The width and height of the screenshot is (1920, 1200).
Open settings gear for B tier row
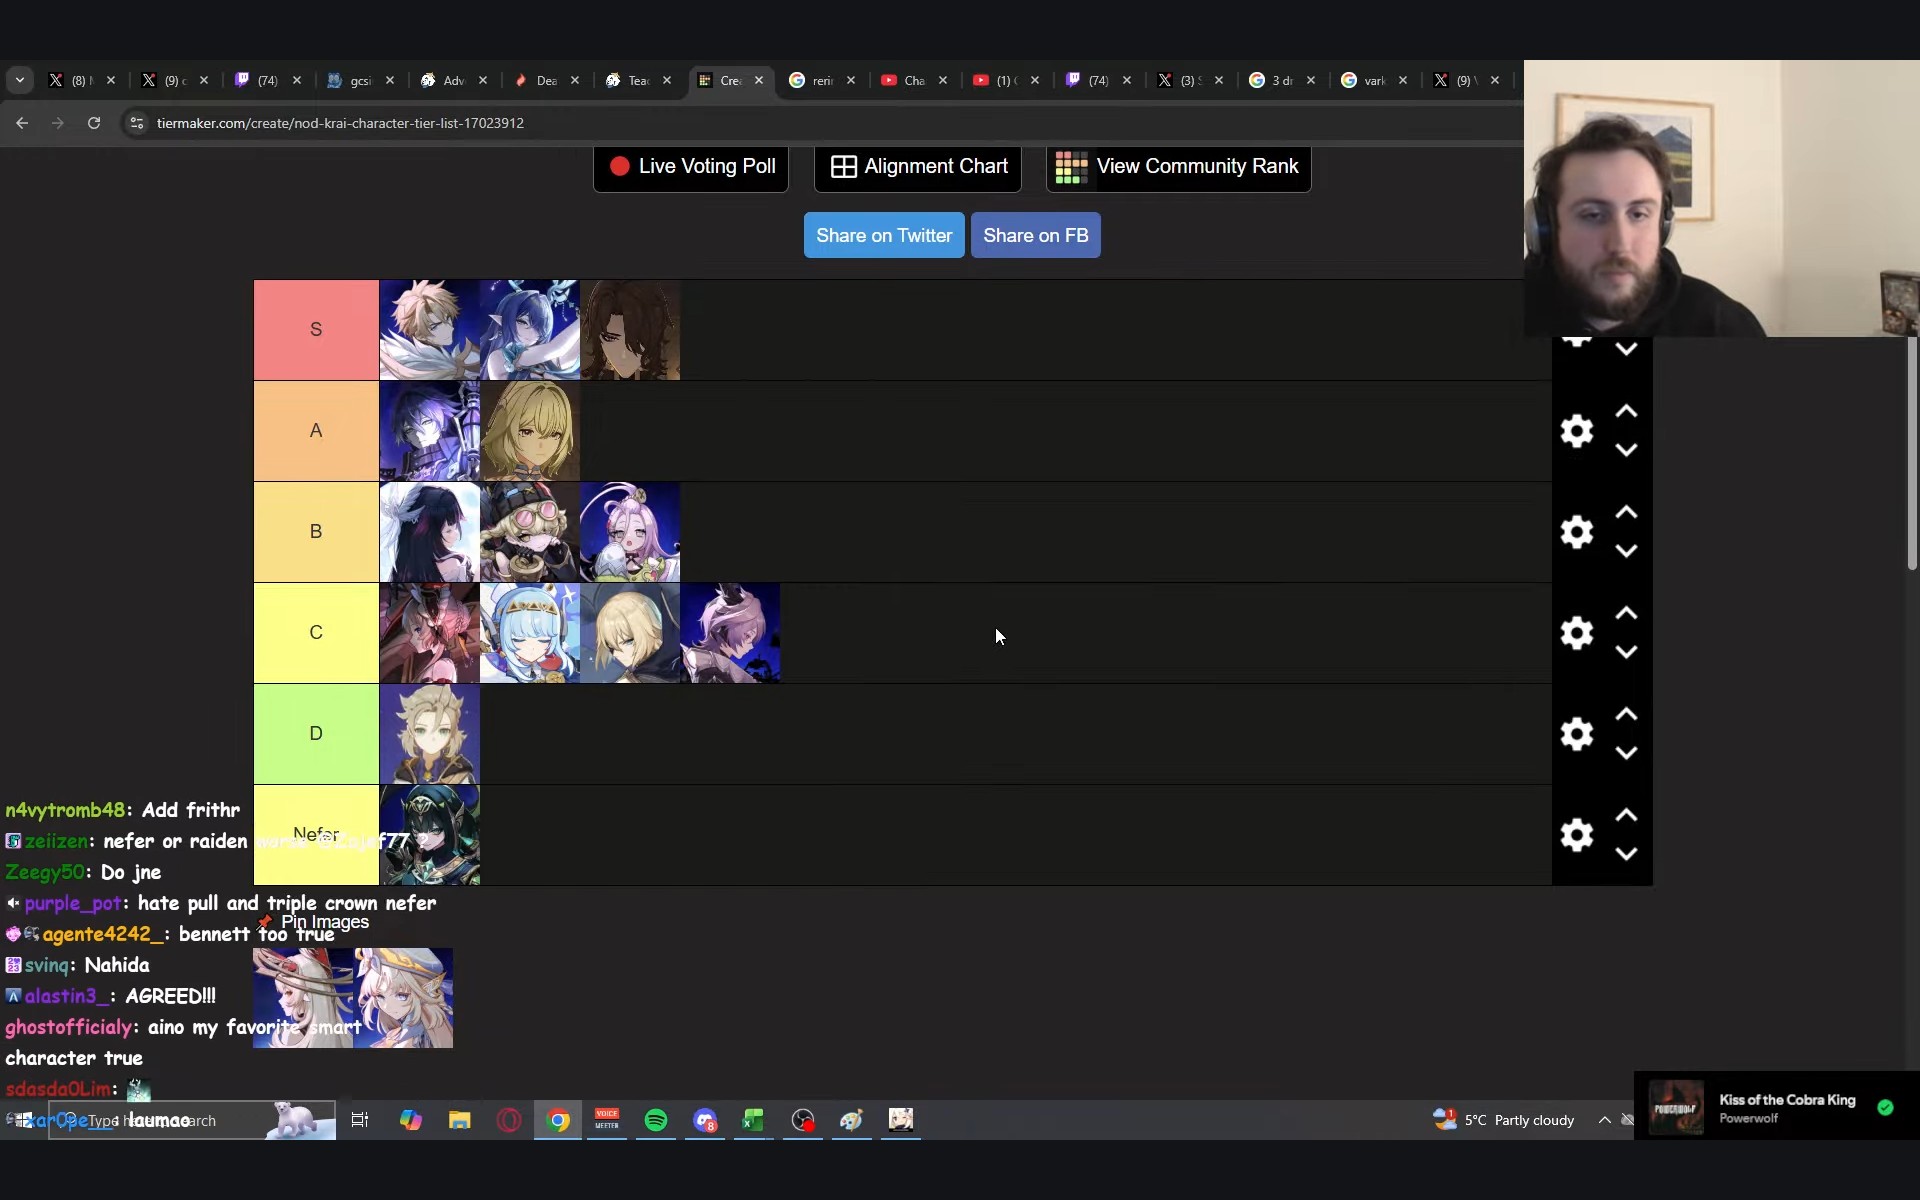tap(1576, 532)
